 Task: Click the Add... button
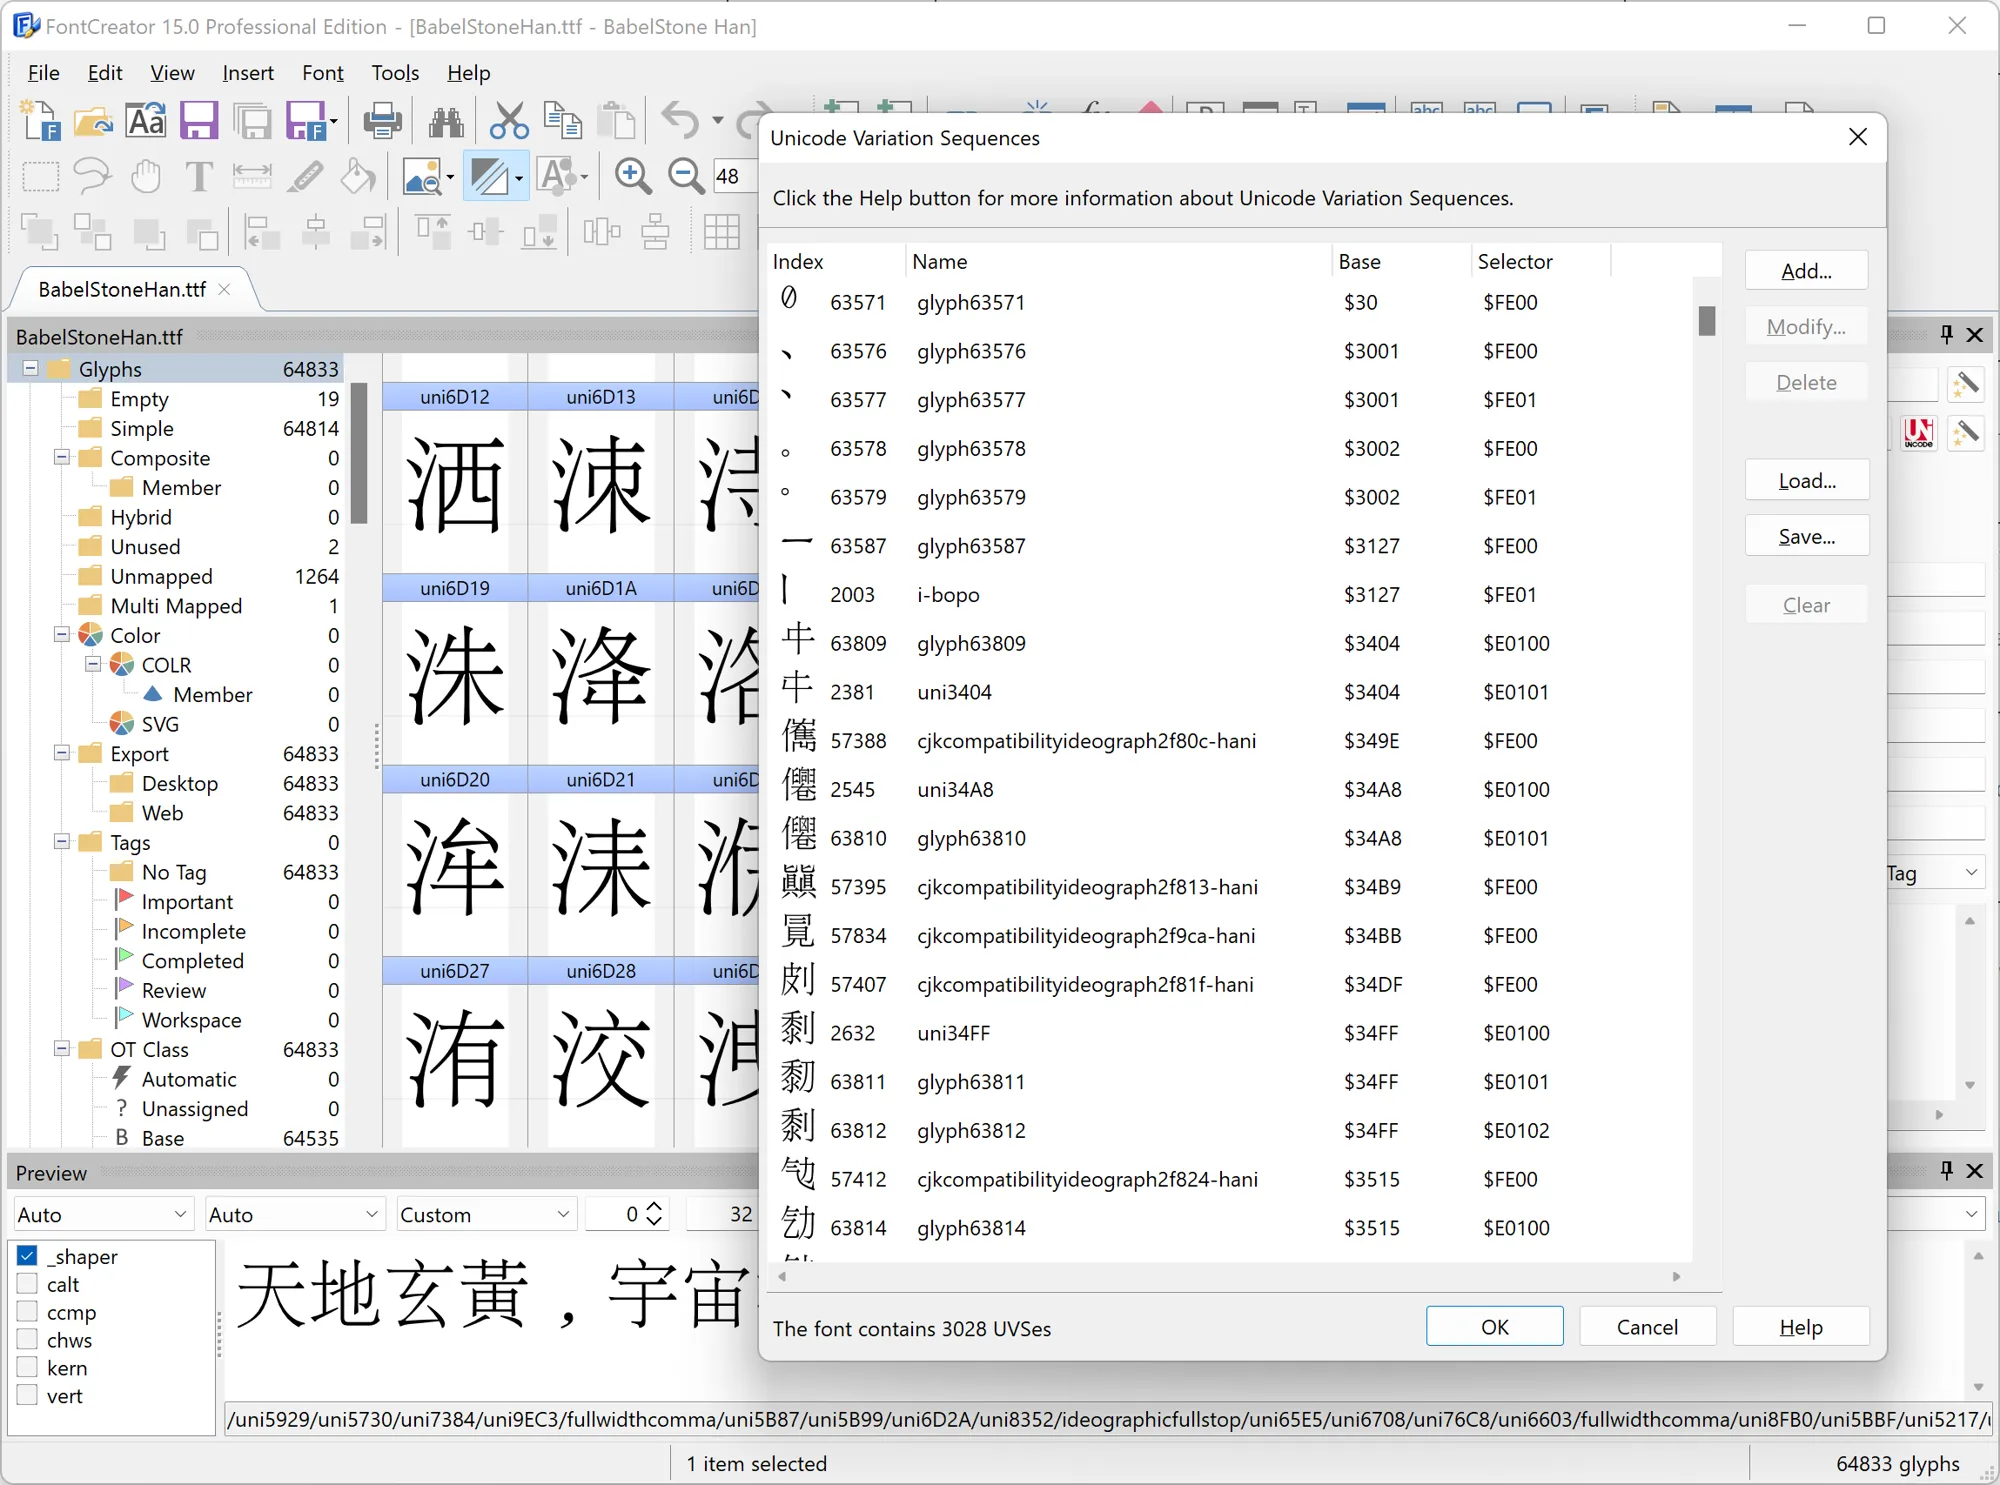(1806, 270)
